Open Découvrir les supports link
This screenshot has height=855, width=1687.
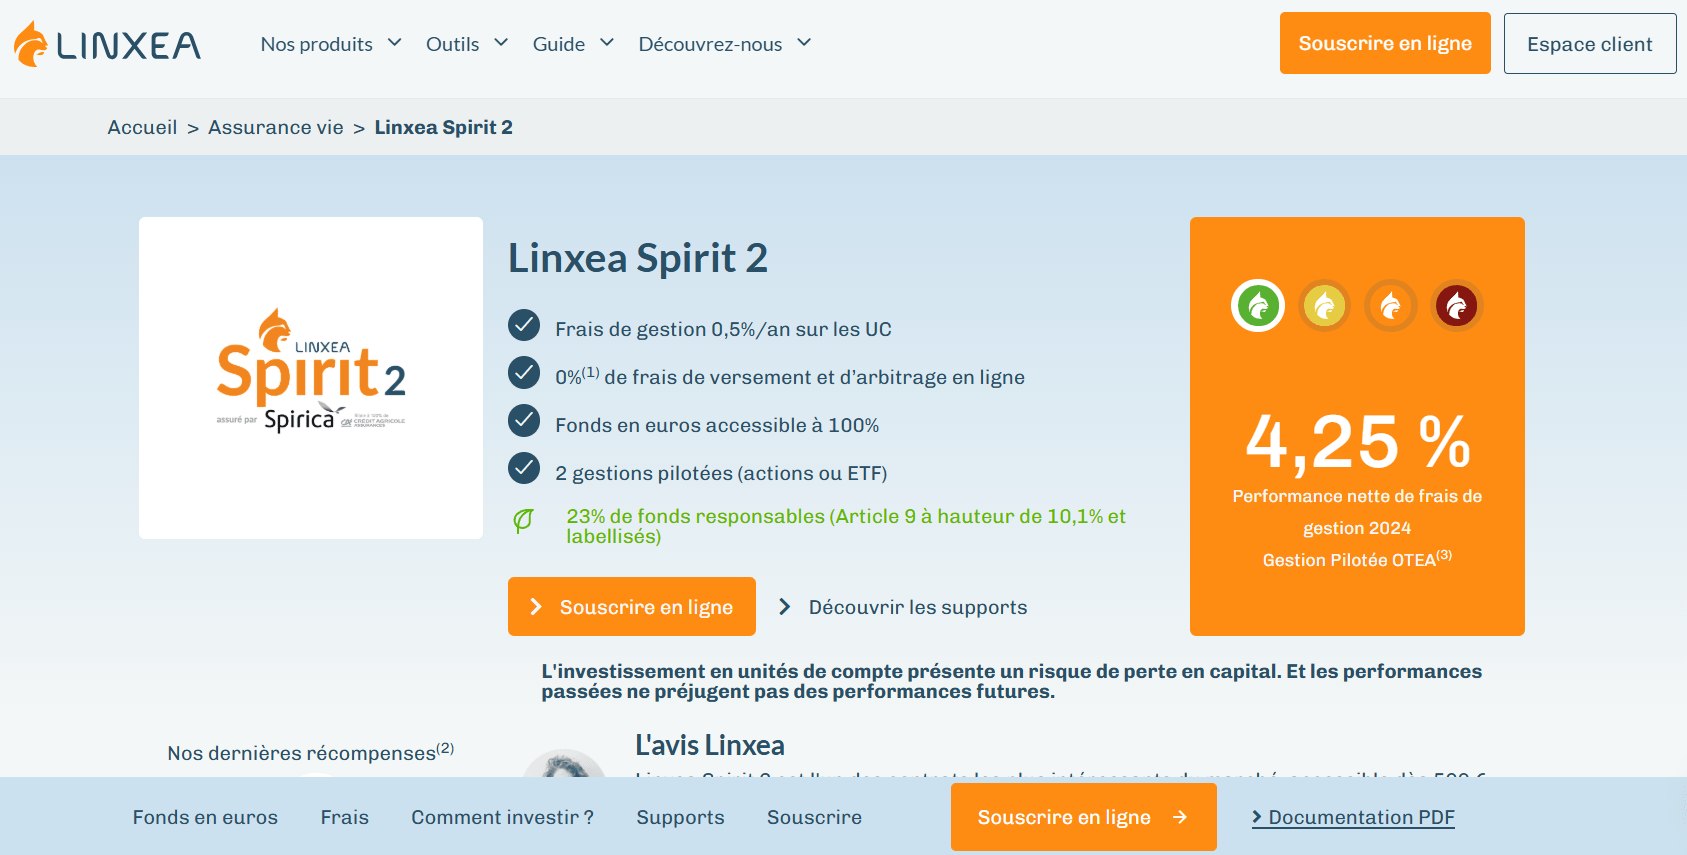click(x=917, y=607)
